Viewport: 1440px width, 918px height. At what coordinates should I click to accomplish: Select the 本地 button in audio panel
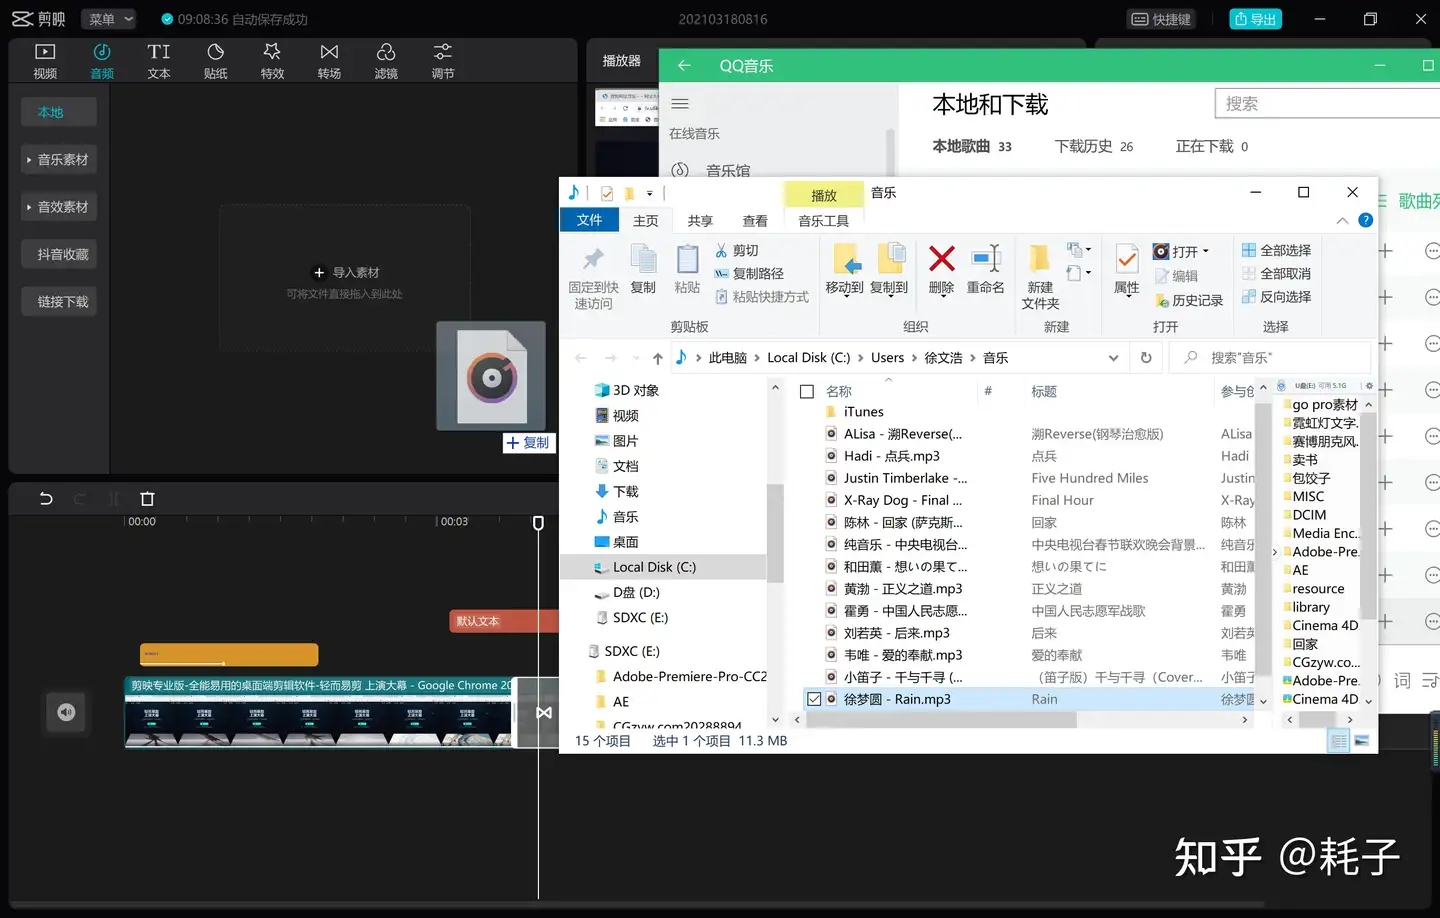coord(59,112)
